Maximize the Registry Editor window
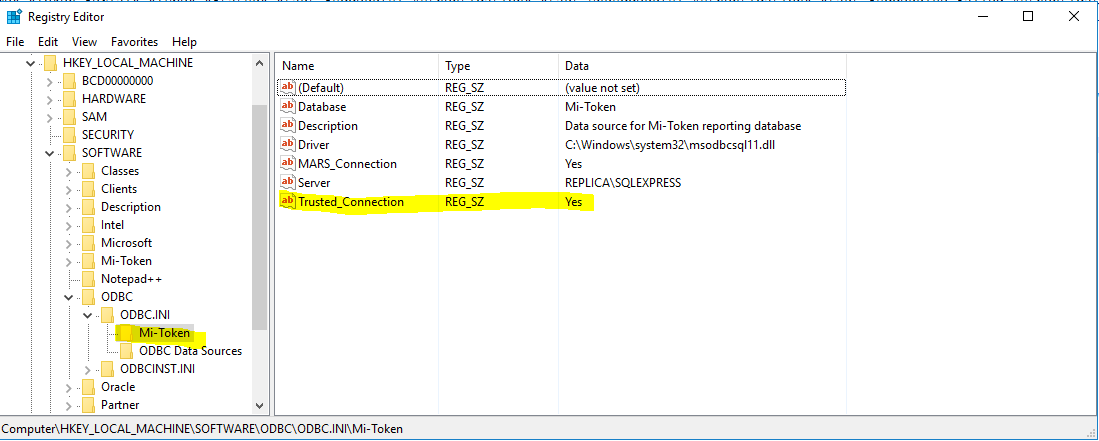Viewport: 1099px width, 441px height. coord(1028,17)
